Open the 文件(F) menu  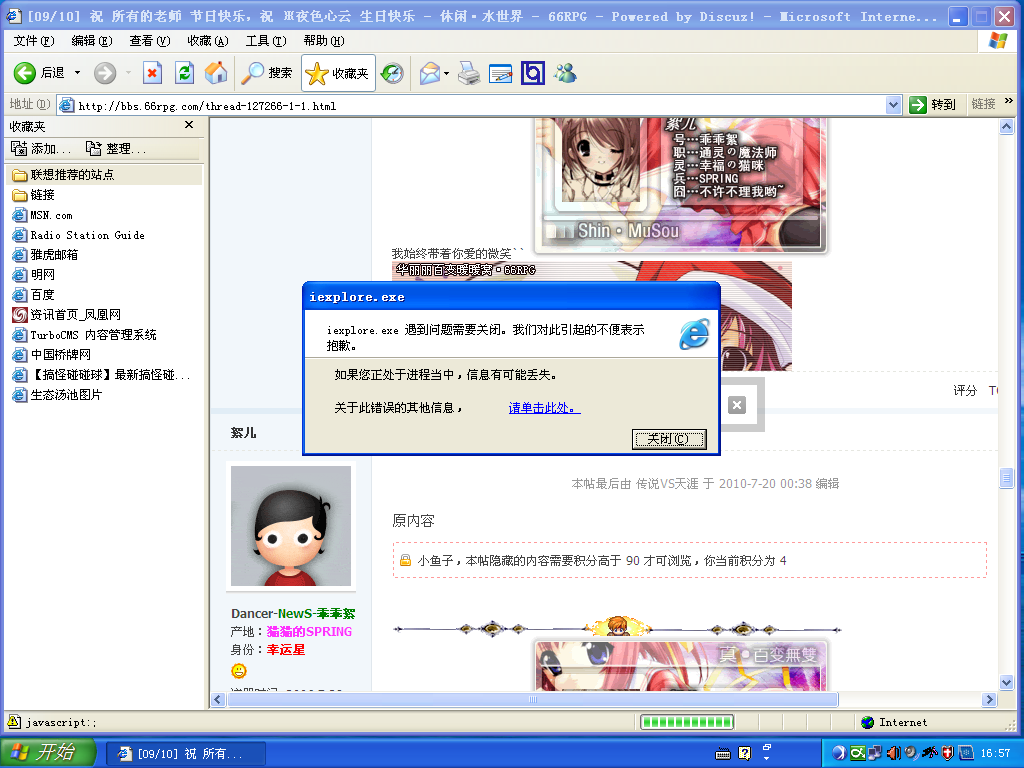click(34, 40)
